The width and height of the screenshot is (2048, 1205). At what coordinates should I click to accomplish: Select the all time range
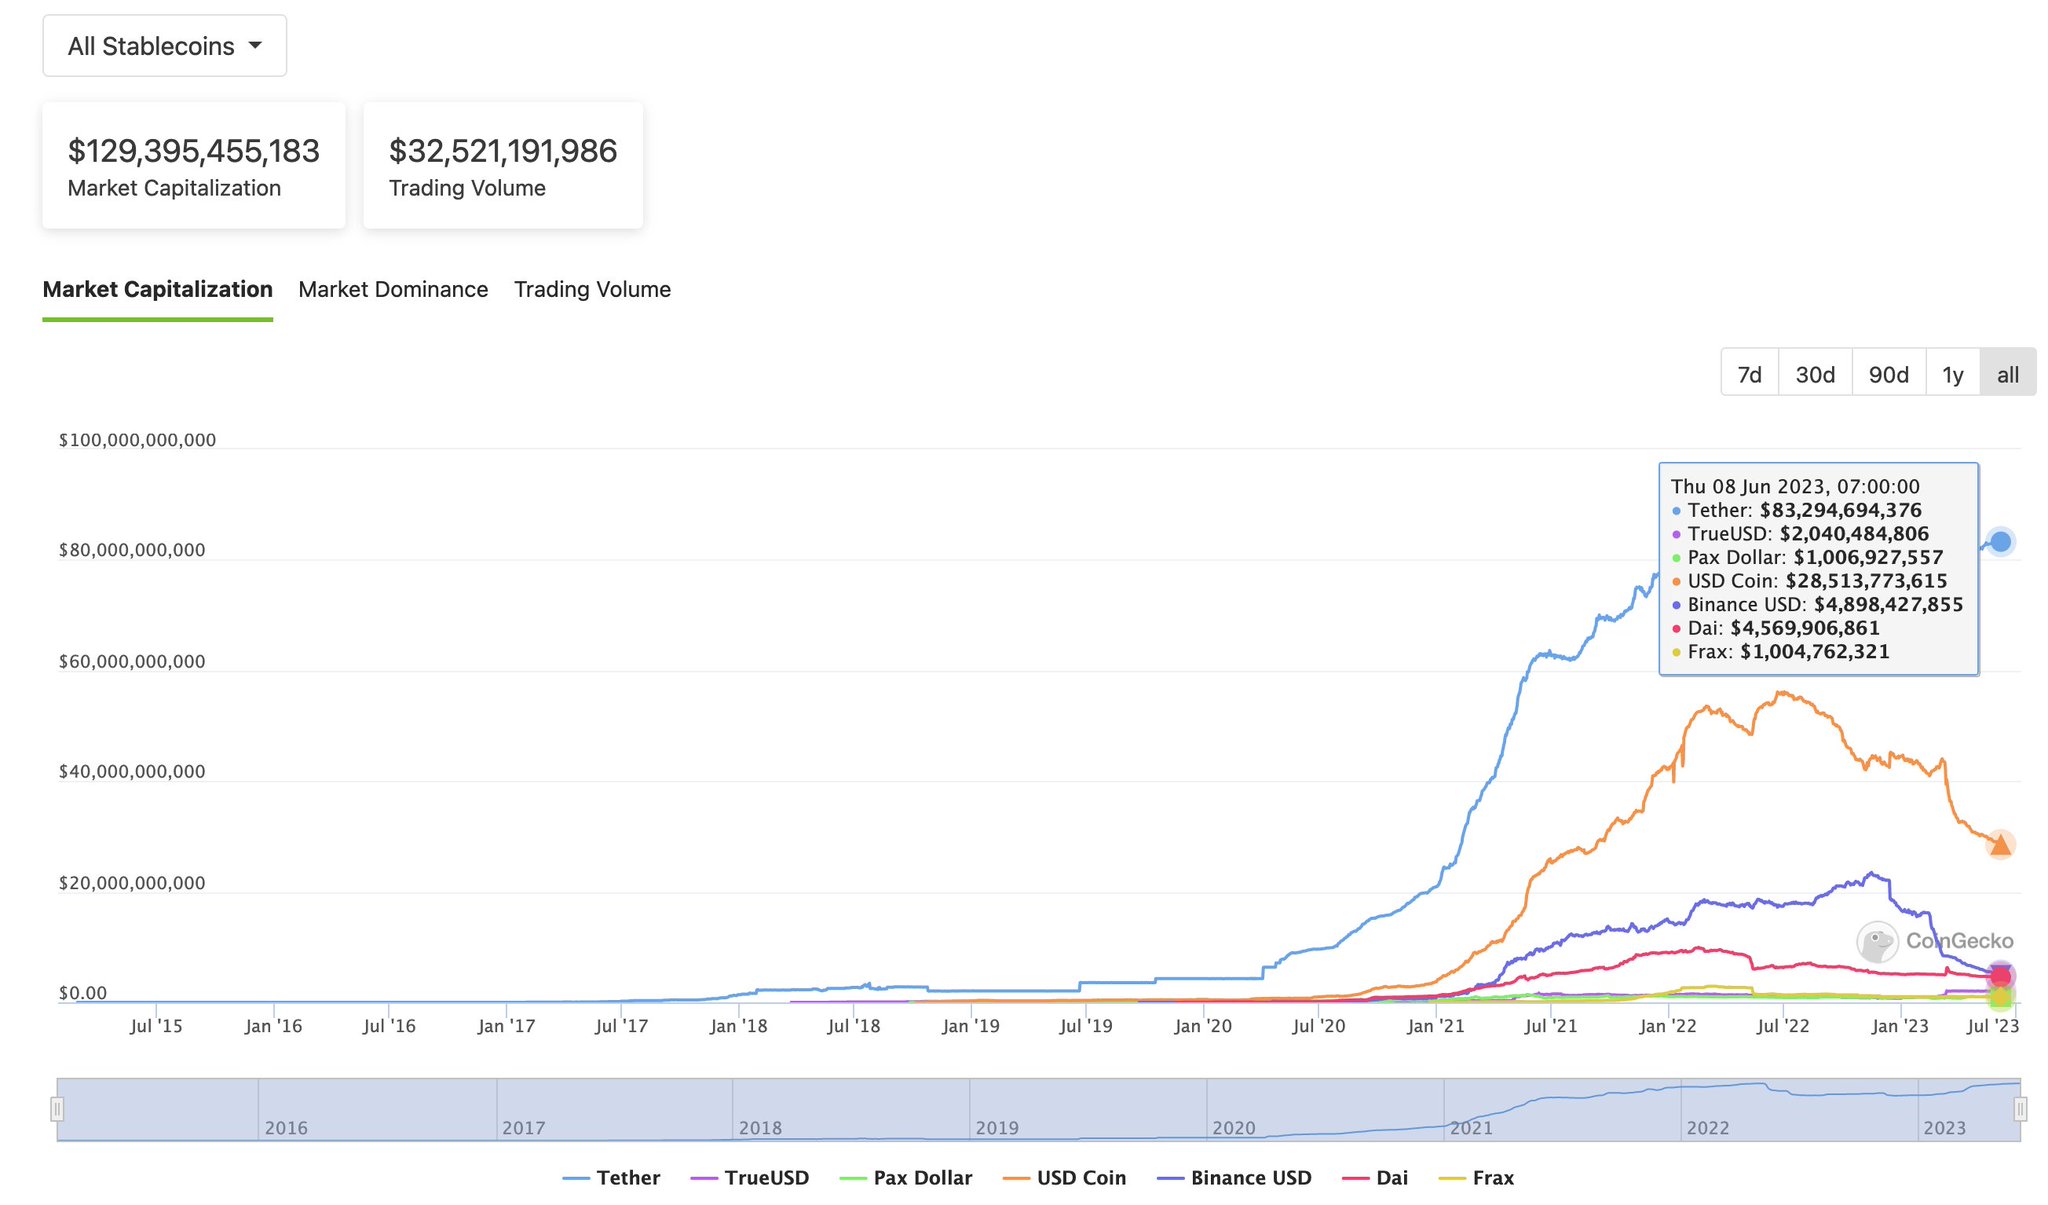[2008, 374]
